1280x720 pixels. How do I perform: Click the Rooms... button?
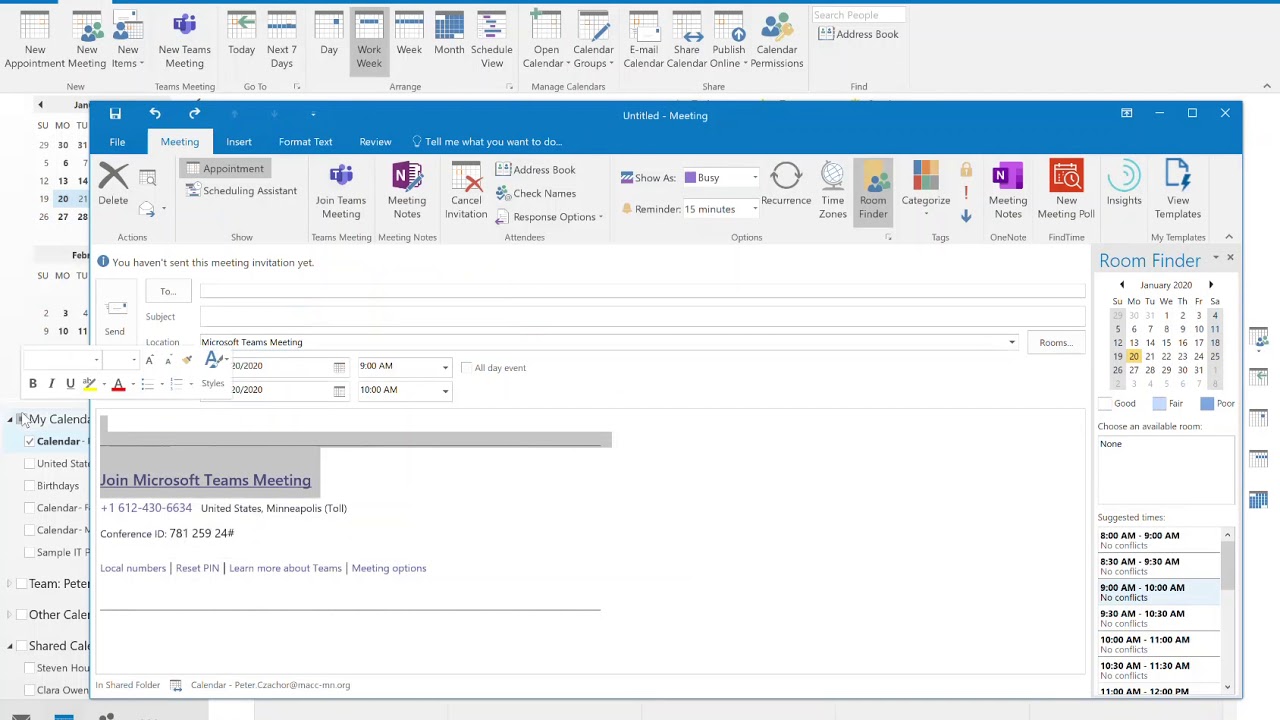(1056, 342)
